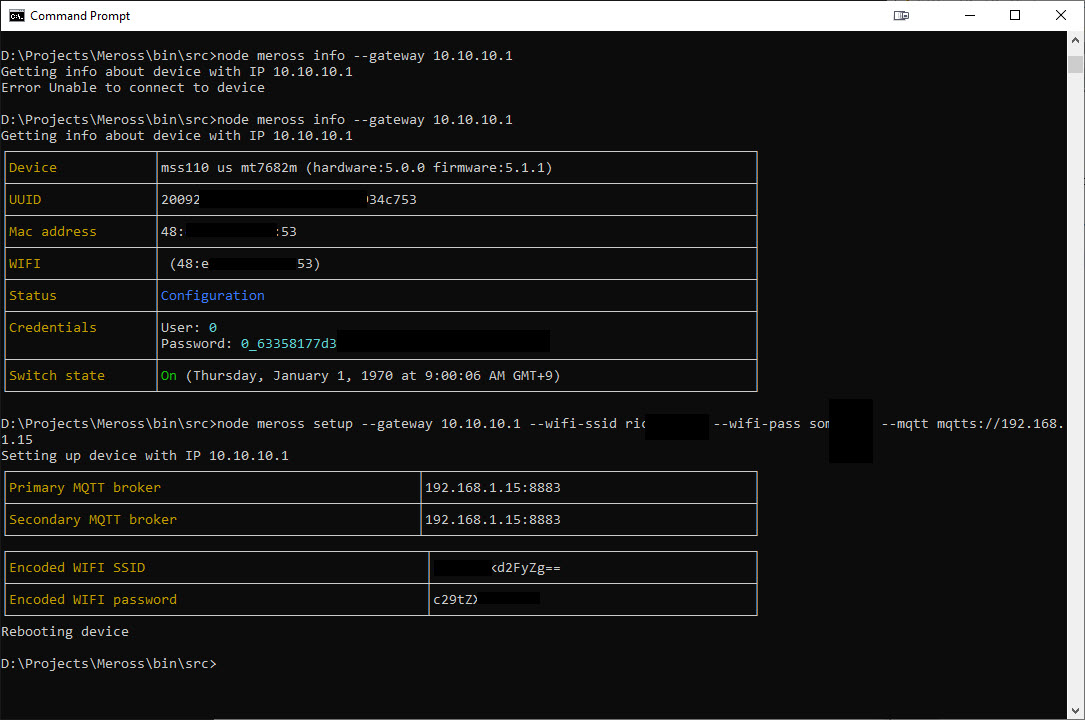Click the Rebooting device line
This screenshot has height=720, width=1085.
click(66, 631)
